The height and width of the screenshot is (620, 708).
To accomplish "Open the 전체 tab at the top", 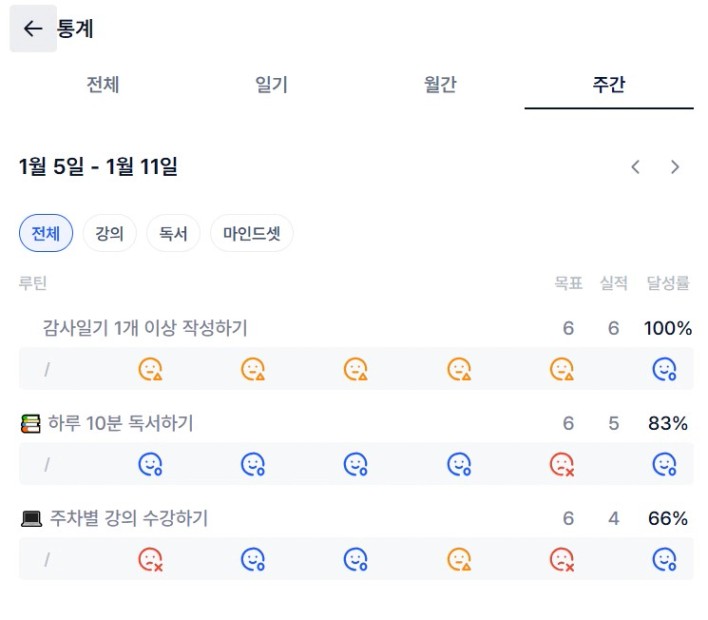I will [103, 85].
